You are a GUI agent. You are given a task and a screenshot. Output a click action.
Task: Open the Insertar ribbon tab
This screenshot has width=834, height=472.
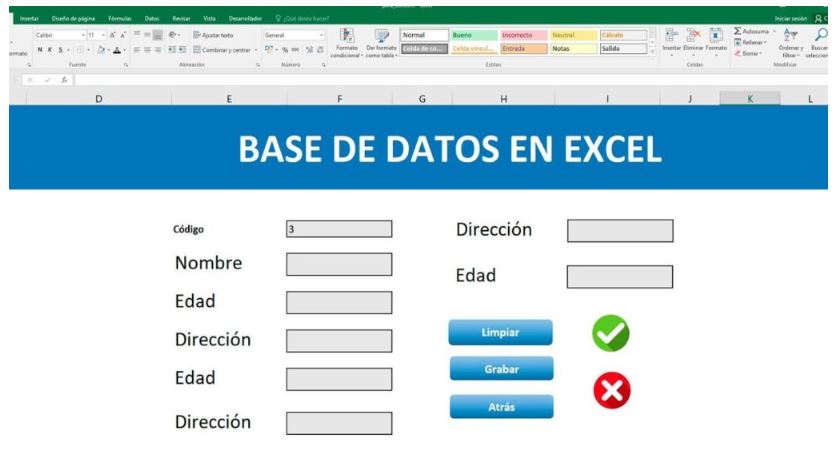point(29,19)
